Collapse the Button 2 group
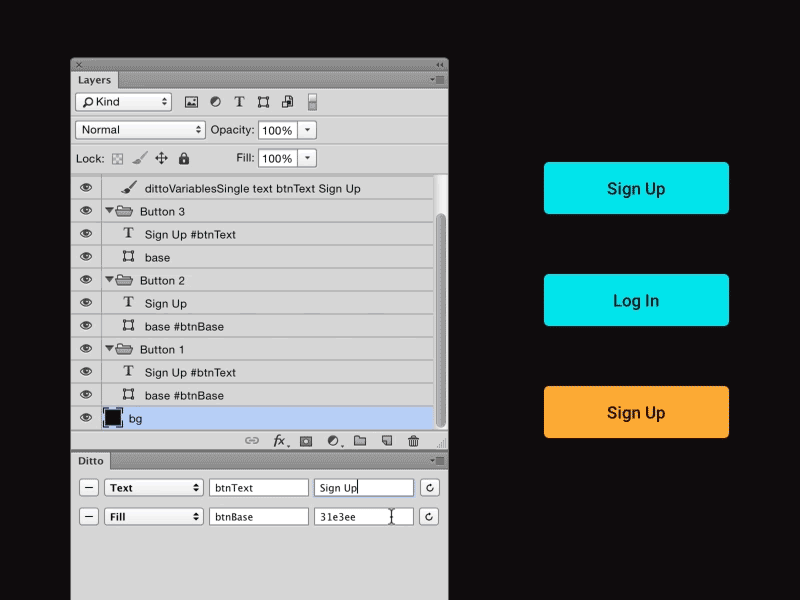Viewport: 800px width, 600px height. 109,279
